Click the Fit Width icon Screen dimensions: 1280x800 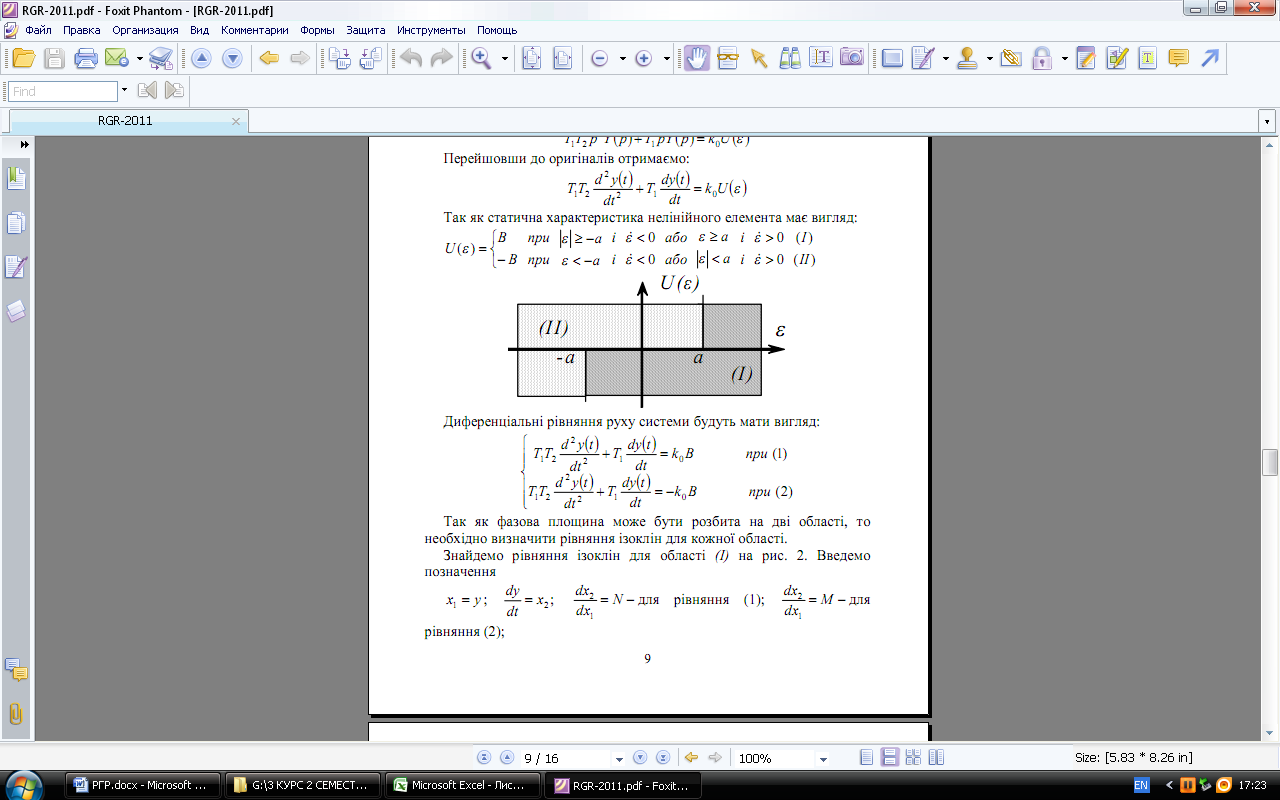(562, 58)
